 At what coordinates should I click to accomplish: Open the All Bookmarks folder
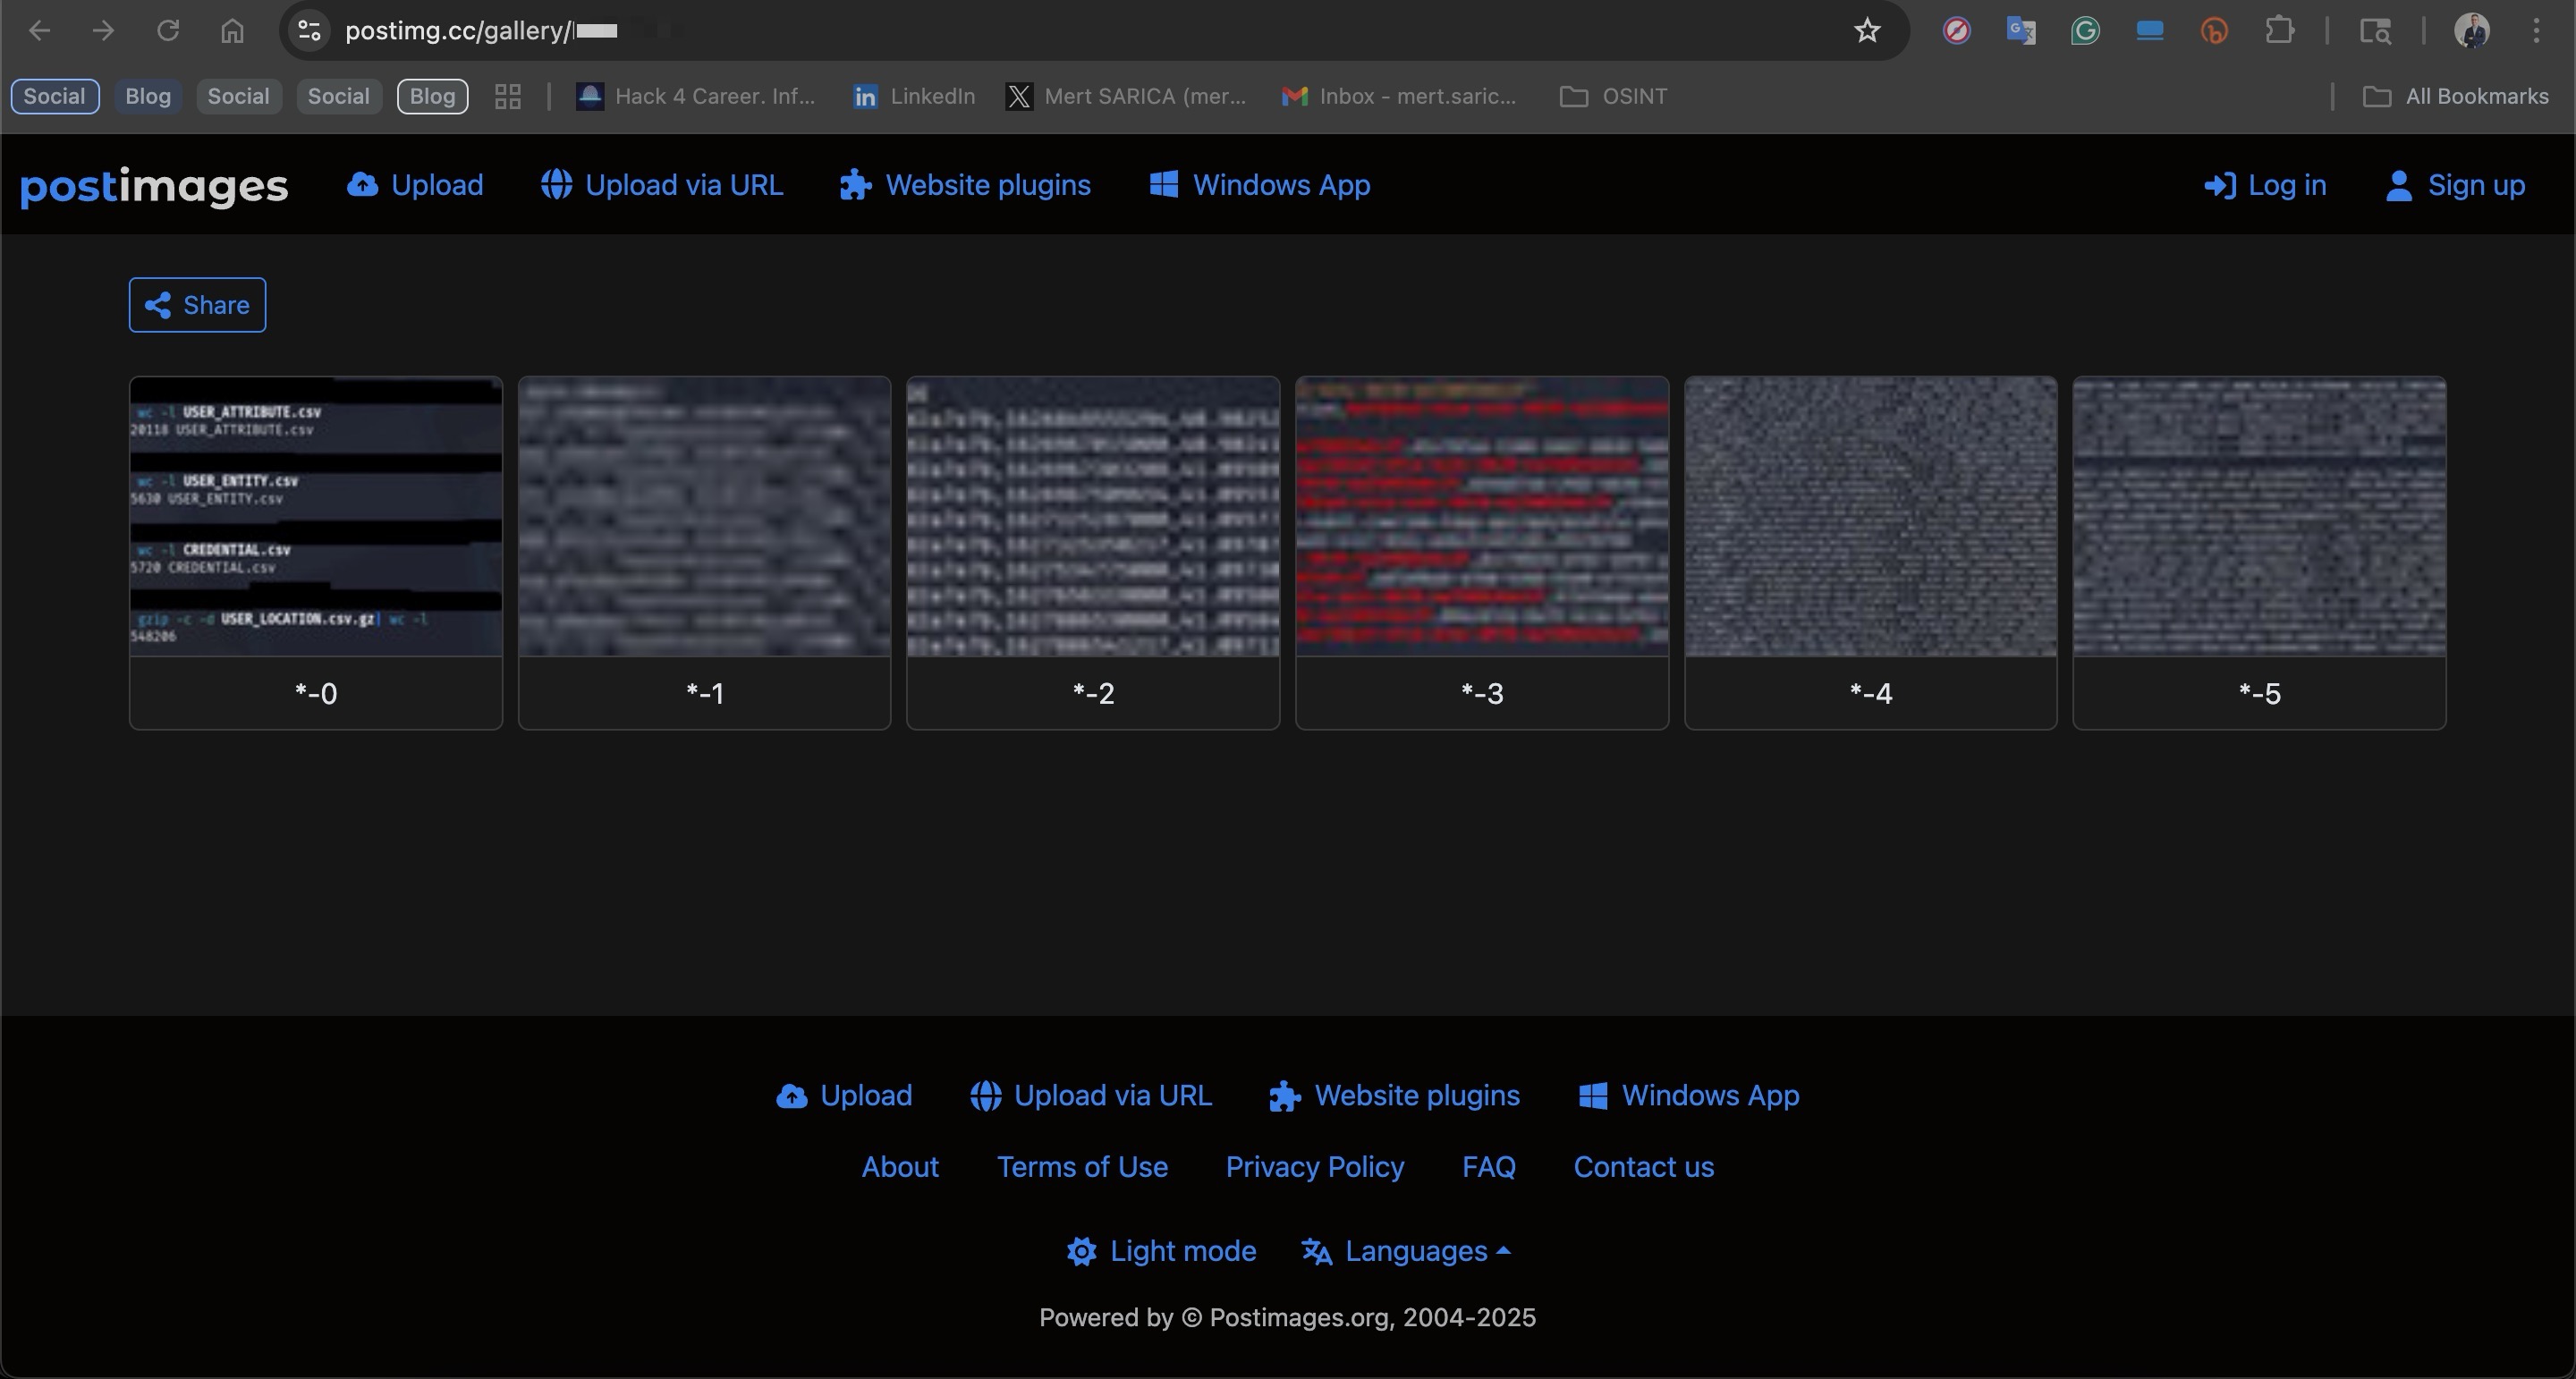(x=2455, y=97)
